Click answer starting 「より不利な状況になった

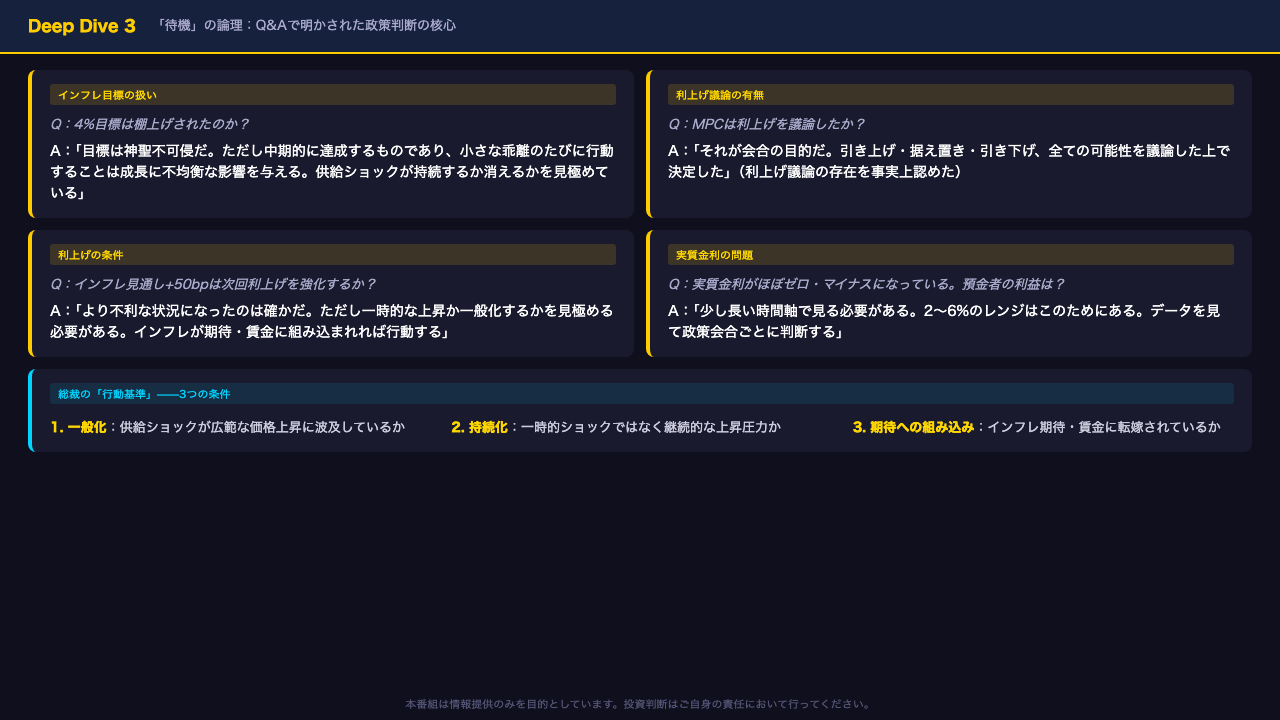coord(333,321)
